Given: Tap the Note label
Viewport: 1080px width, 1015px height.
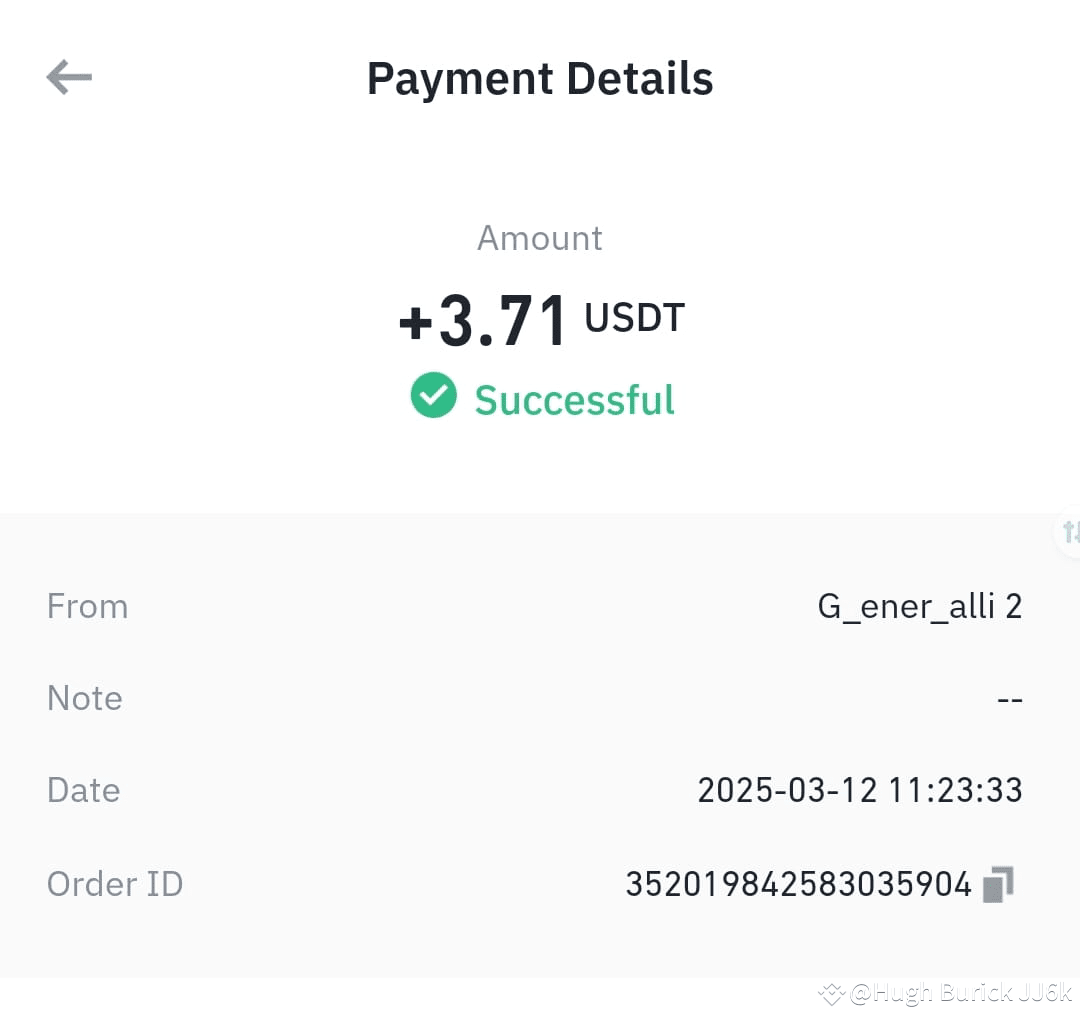Looking at the screenshot, I should (x=85, y=698).
